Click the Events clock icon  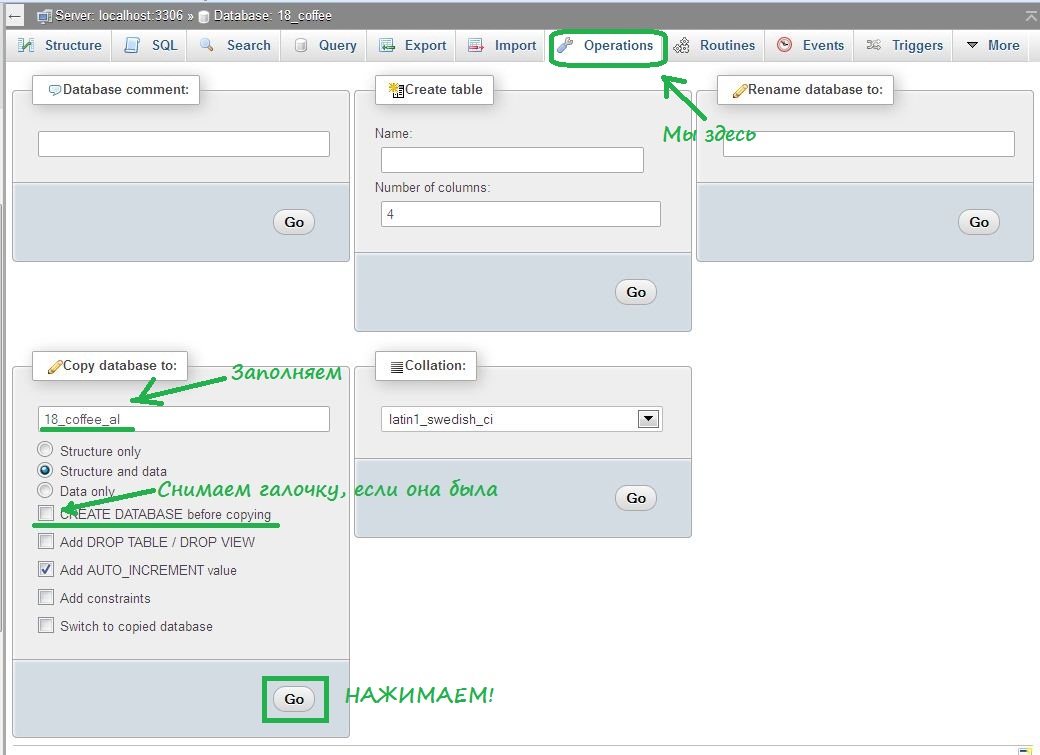pyautogui.click(x=785, y=45)
